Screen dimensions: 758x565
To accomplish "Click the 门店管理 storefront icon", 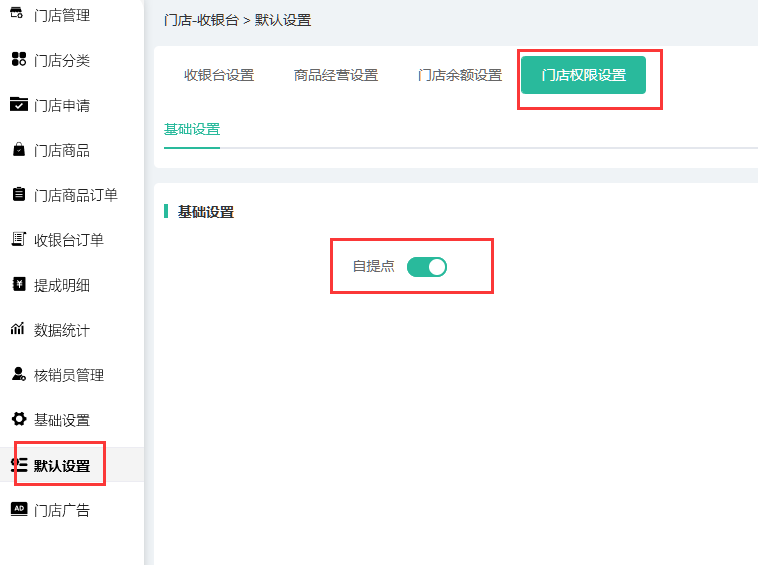I will tap(16, 13).
